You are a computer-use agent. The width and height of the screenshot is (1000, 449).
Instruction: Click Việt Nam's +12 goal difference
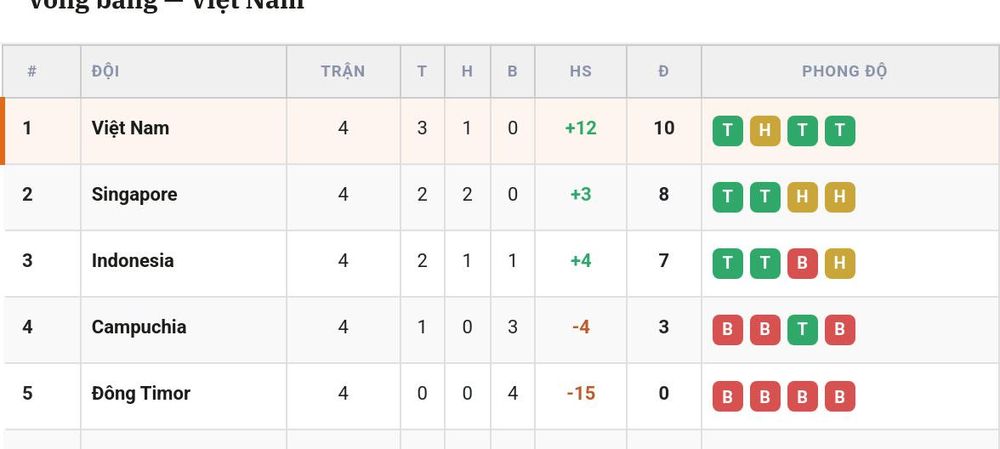point(580,128)
